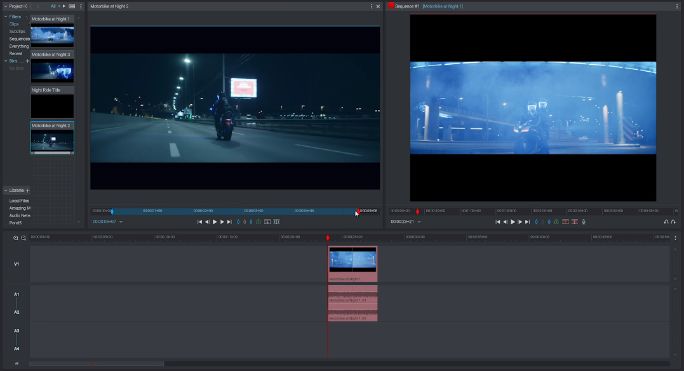Open the Pond5 library
This screenshot has width=684, height=371.
[15, 223]
